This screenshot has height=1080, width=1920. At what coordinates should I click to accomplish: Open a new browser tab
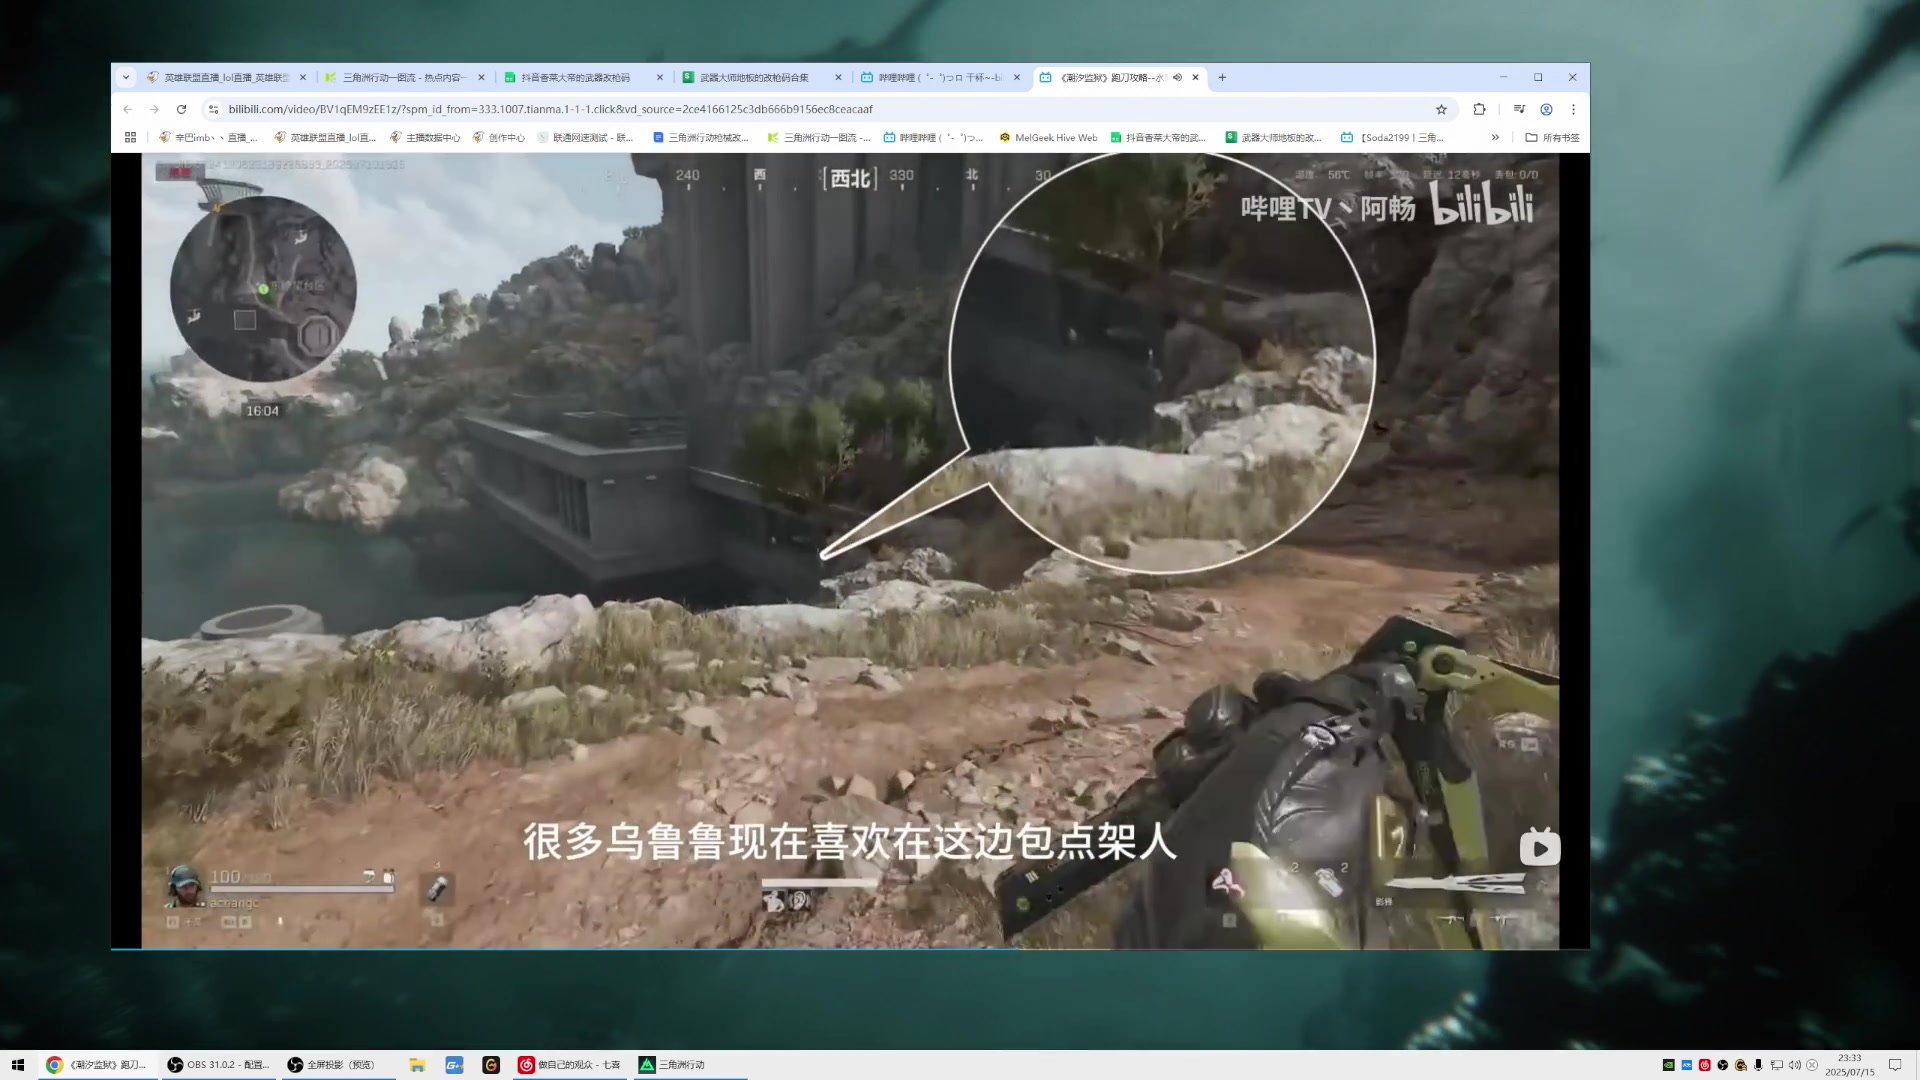[x=1222, y=77]
